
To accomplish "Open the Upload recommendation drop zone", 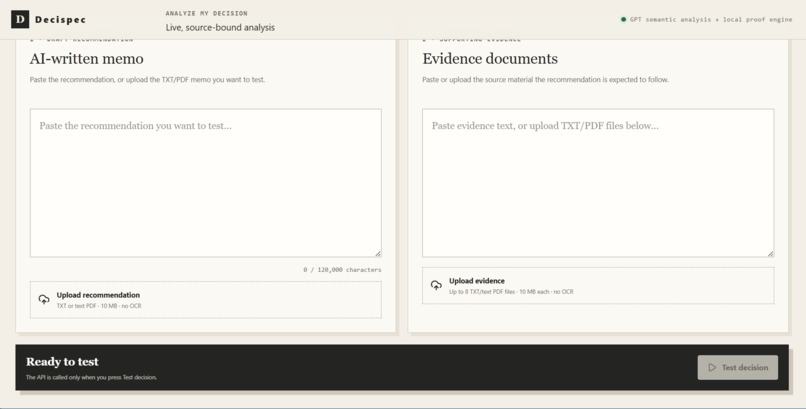I will coord(206,300).
